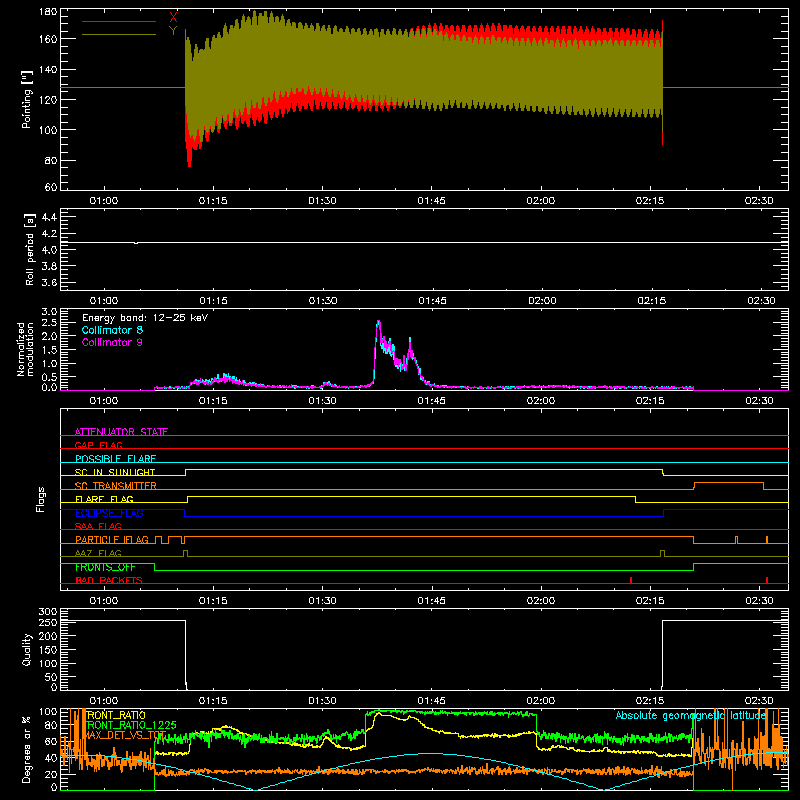Click the Normalized modulation axis title

click(x=25, y=349)
